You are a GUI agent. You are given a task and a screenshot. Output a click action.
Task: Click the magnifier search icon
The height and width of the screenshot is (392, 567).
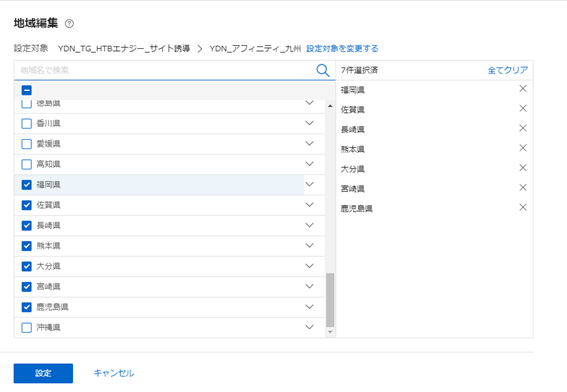tap(323, 70)
